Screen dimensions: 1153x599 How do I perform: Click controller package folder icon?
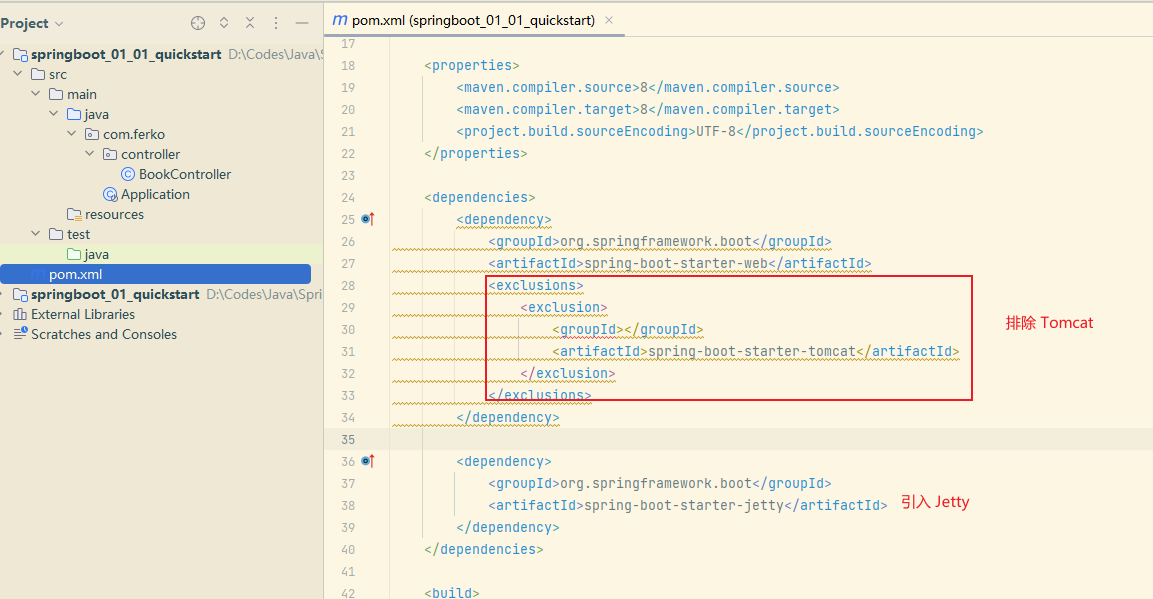click(x=110, y=154)
